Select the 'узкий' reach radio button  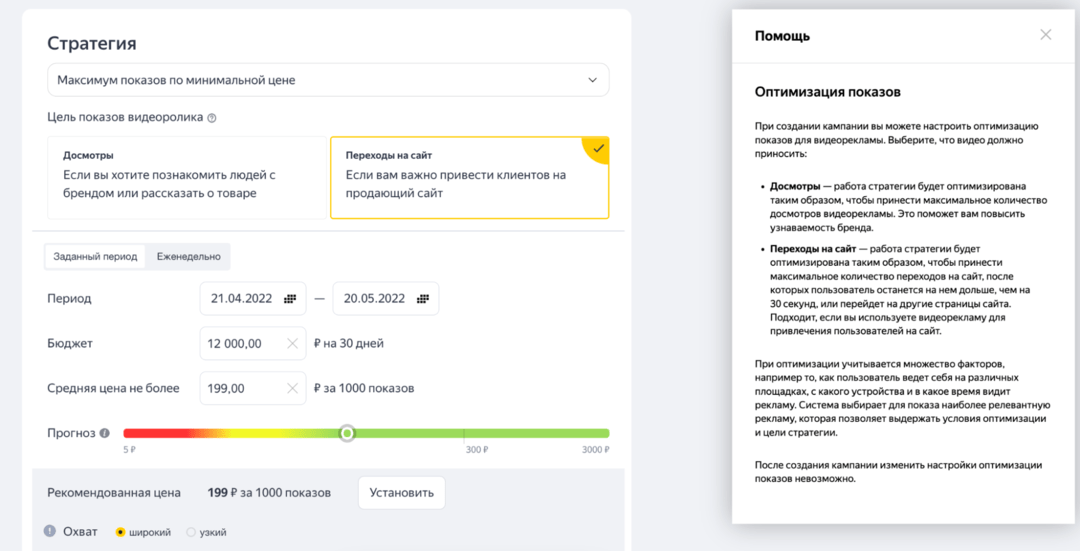(x=191, y=532)
